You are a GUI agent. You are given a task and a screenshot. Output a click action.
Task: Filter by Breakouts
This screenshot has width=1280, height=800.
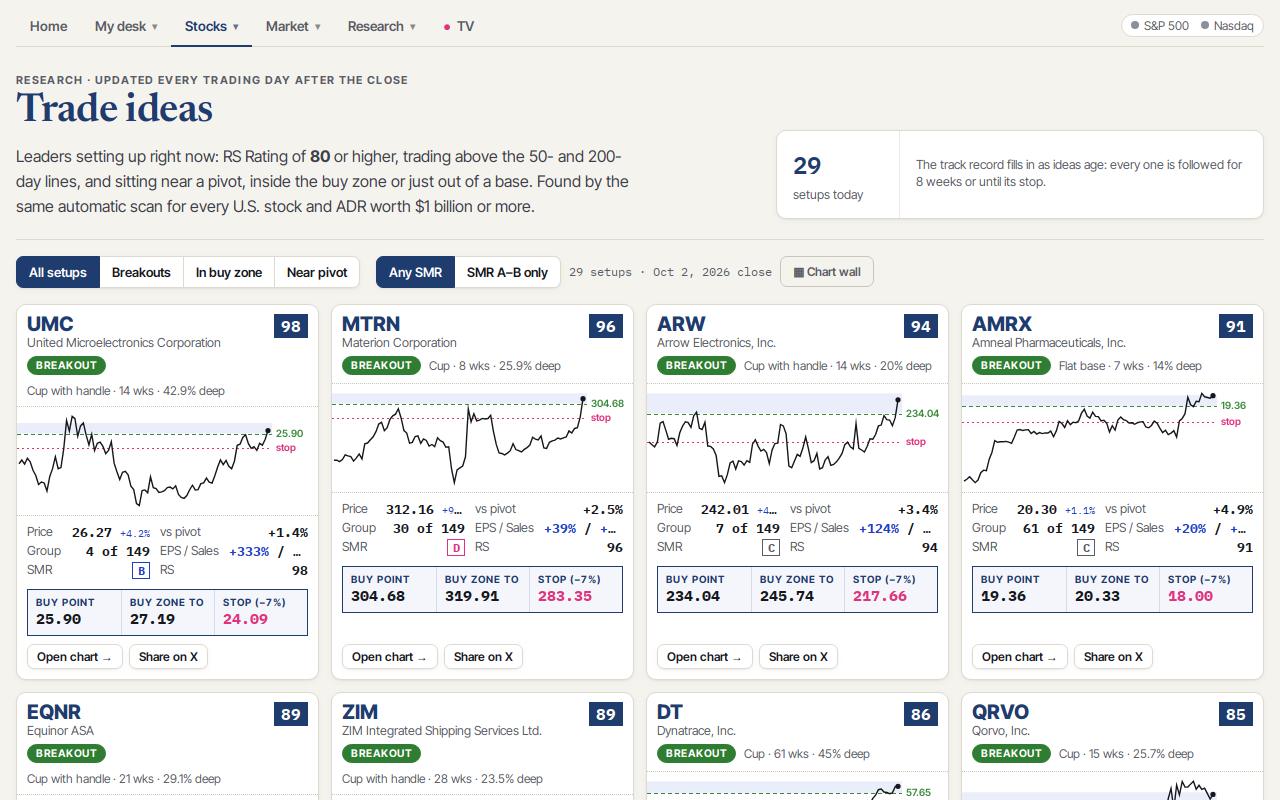[x=141, y=272]
